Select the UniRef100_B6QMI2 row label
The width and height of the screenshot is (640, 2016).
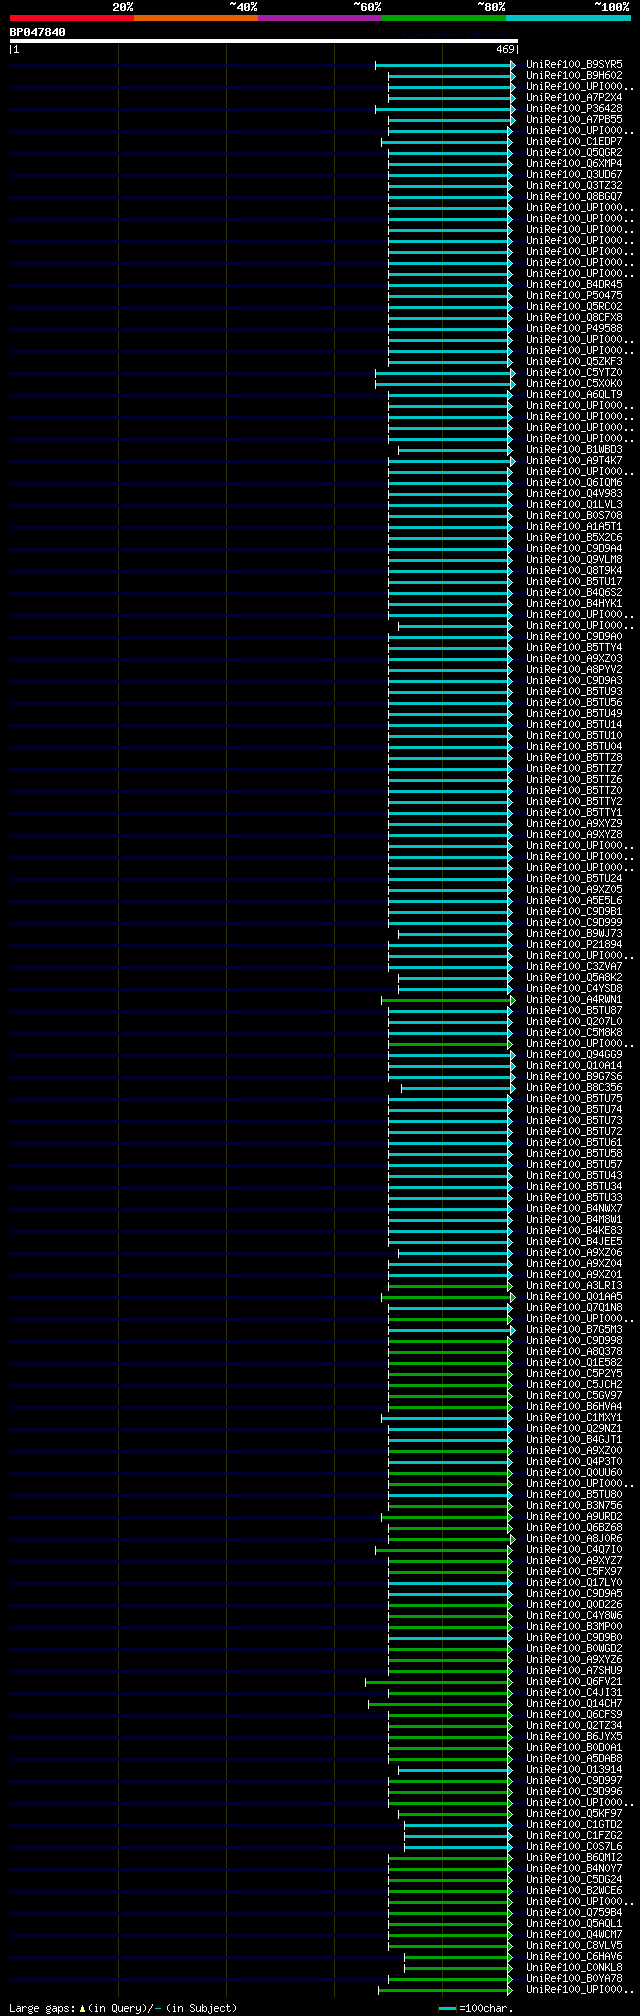coord(574,1857)
